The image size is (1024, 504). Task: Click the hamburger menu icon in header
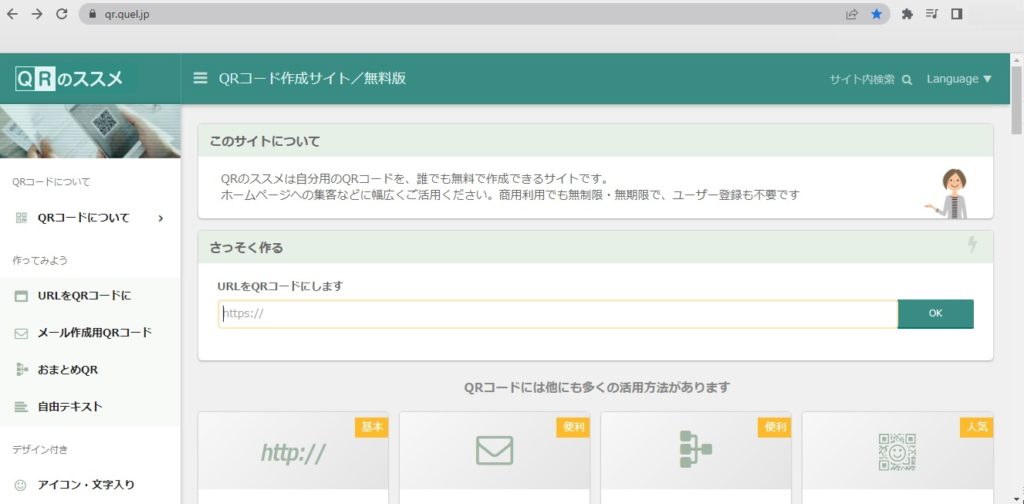coord(200,78)
